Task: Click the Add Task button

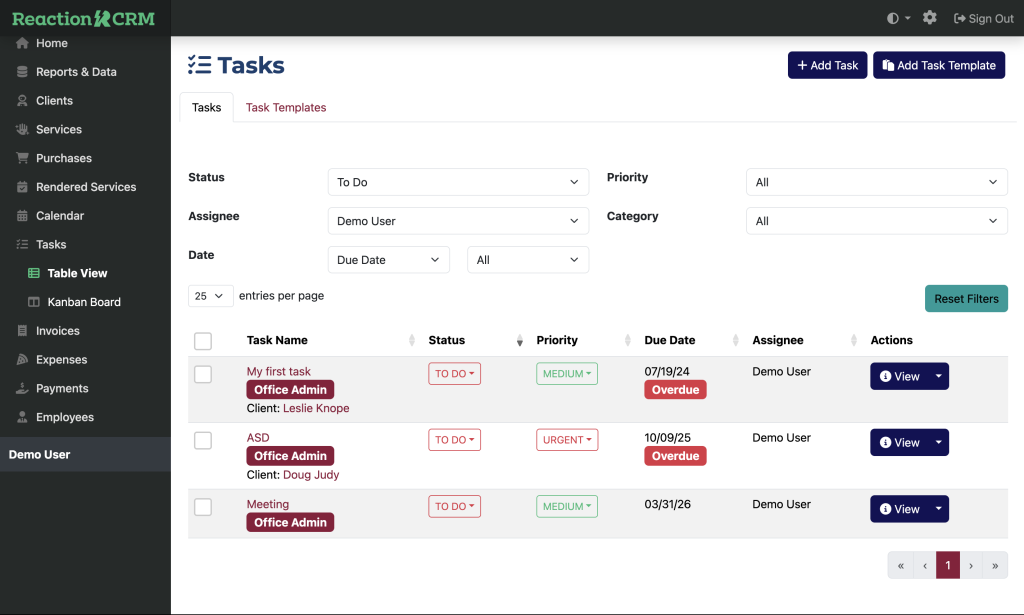Action: pyautogui.click(x=827, y=65)
